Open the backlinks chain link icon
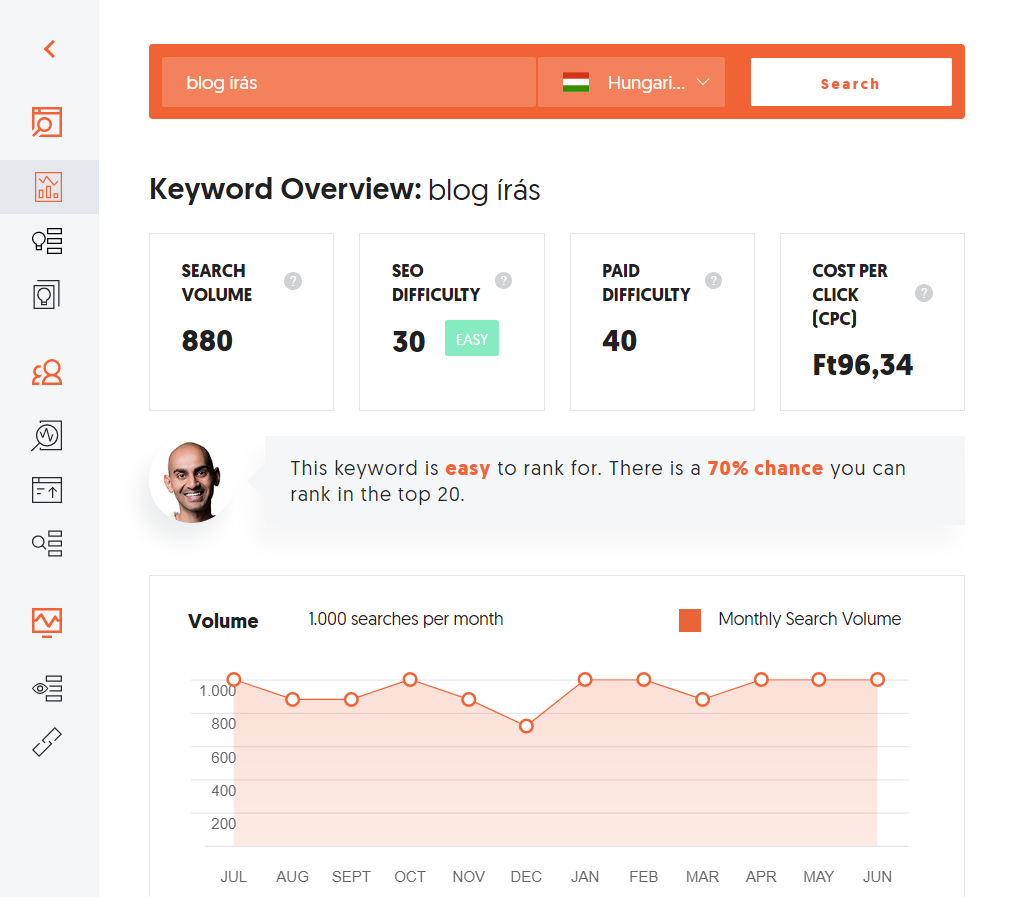The height and width of the screenshot is (897, 1010). point(47,742)
